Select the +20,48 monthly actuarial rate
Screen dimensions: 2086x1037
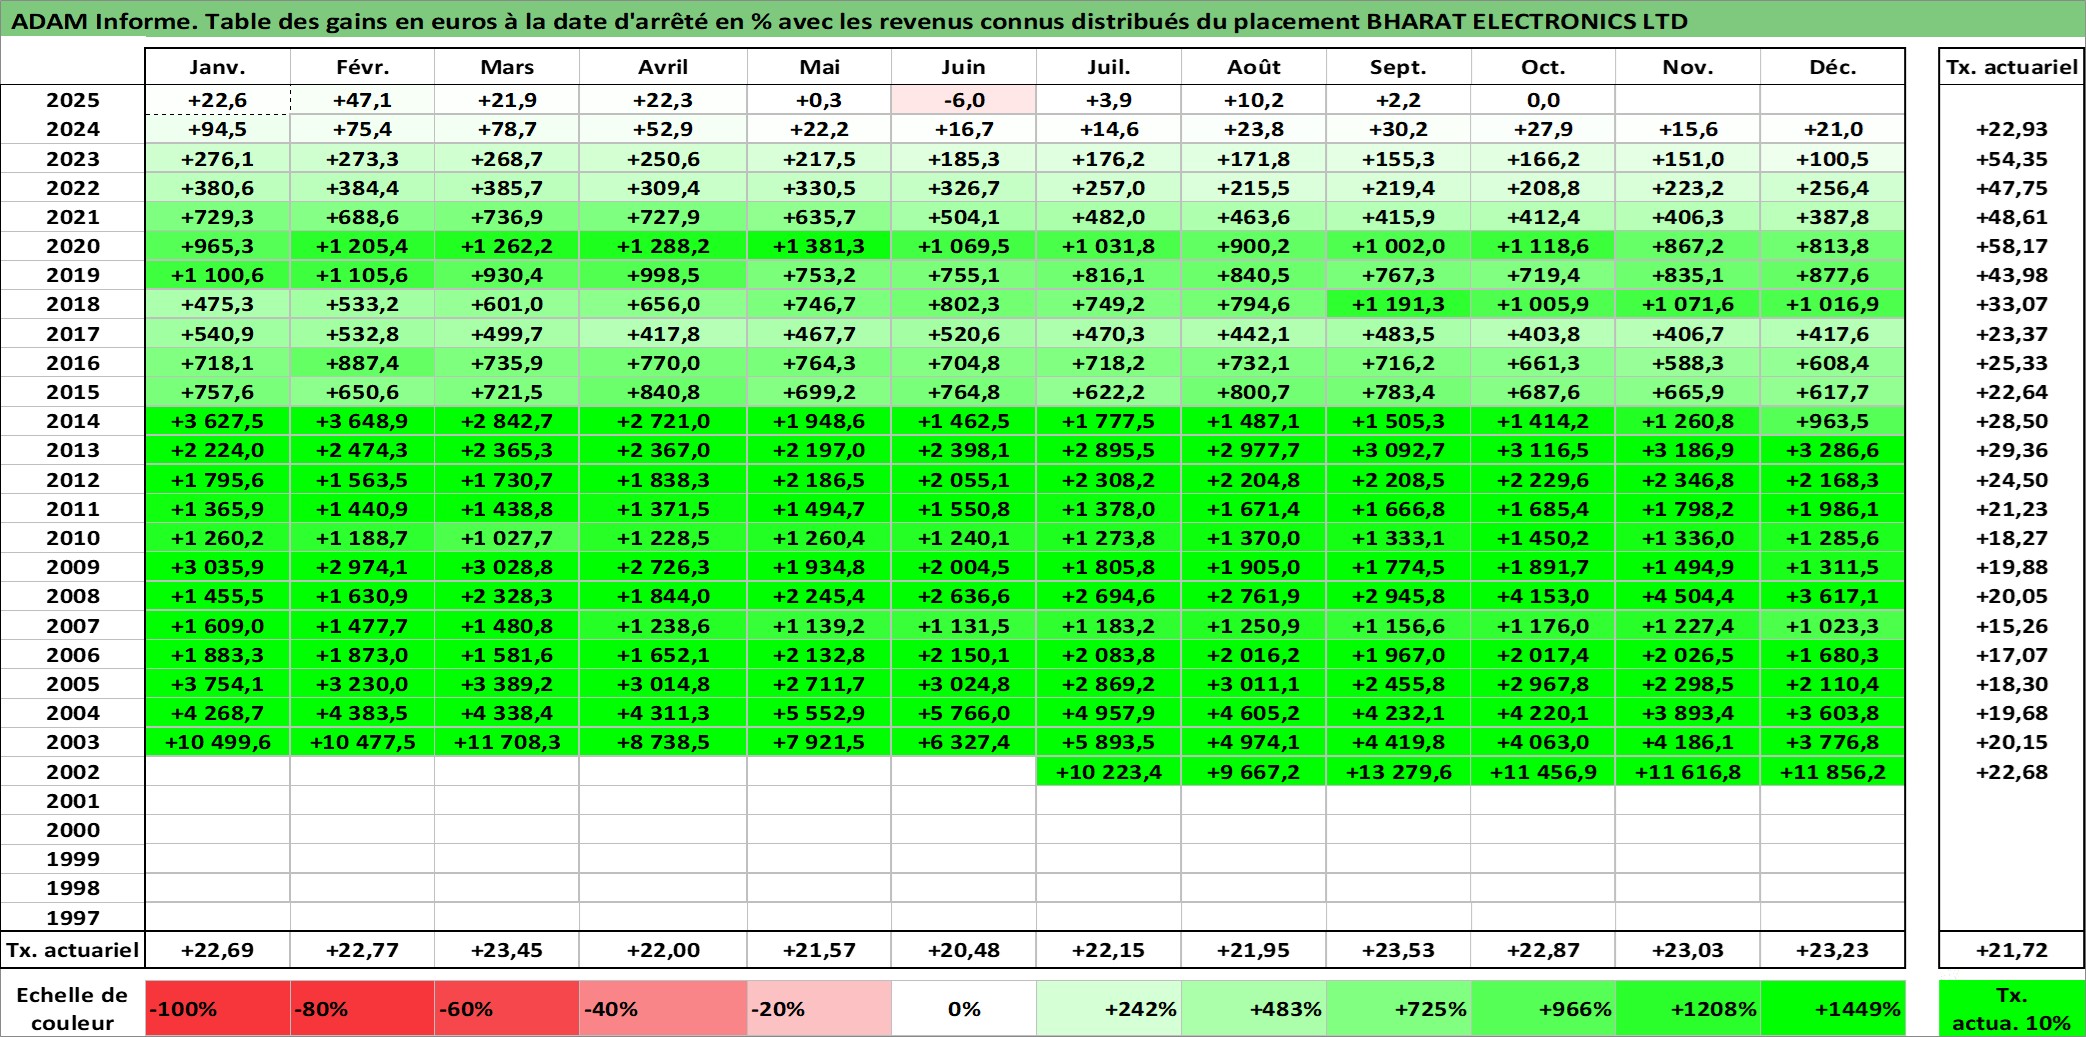pos(964,950)
